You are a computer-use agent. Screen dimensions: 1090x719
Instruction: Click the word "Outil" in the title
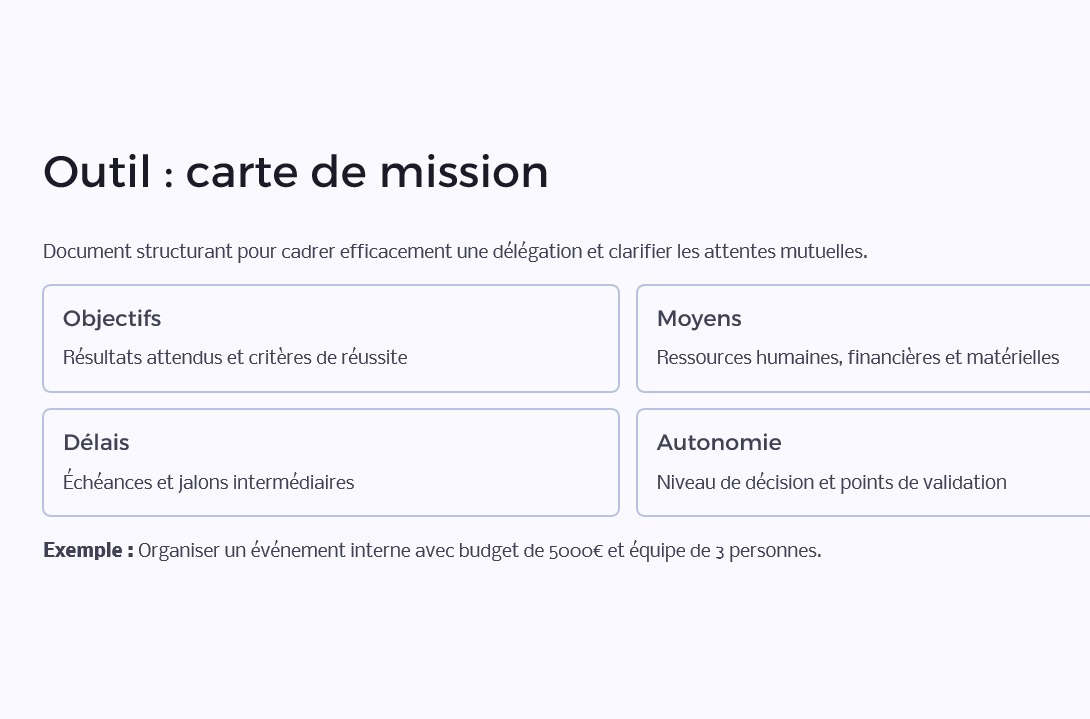(x=97, y=172)
